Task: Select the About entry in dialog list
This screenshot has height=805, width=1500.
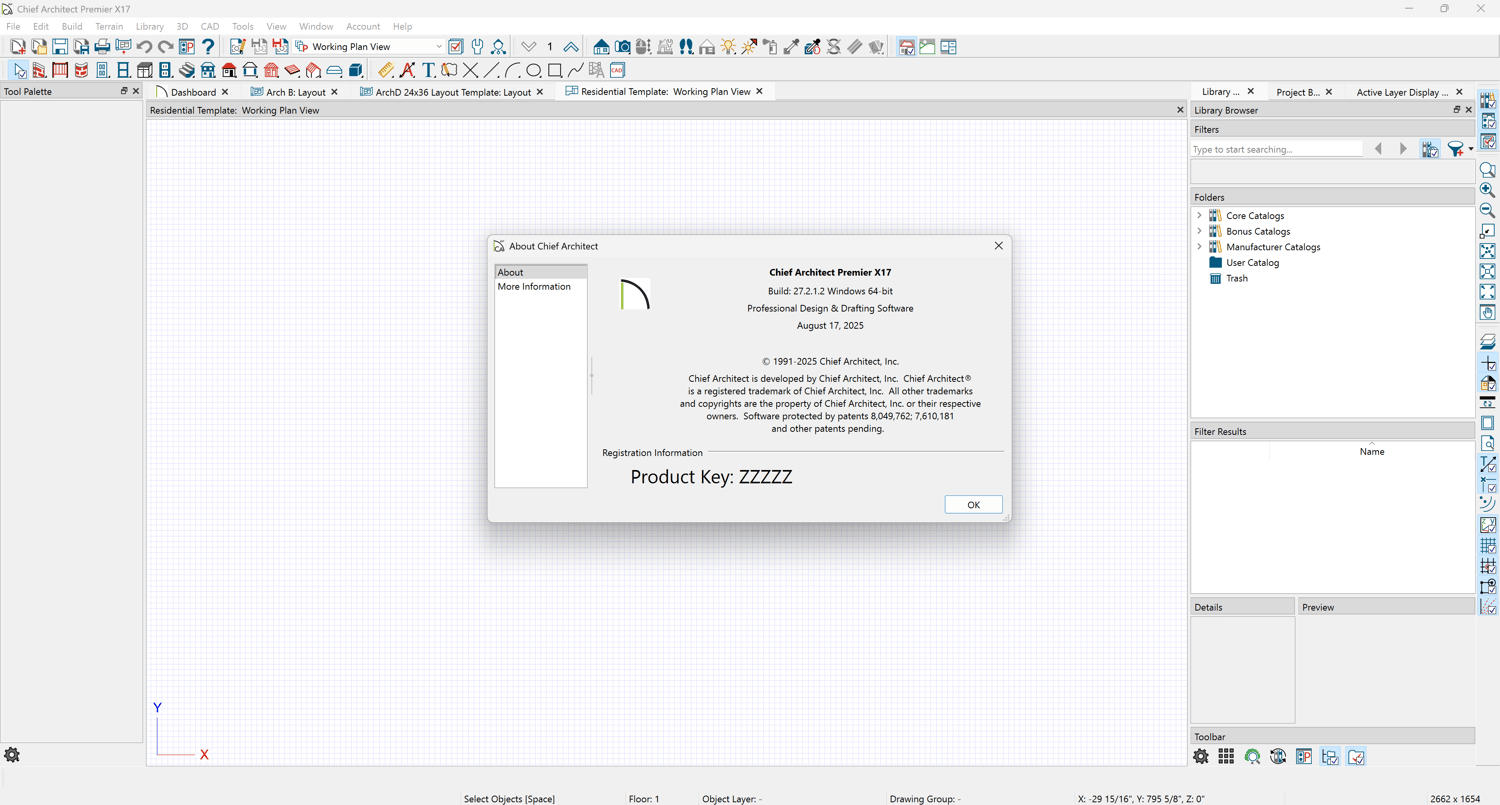Action: [540, 272]
